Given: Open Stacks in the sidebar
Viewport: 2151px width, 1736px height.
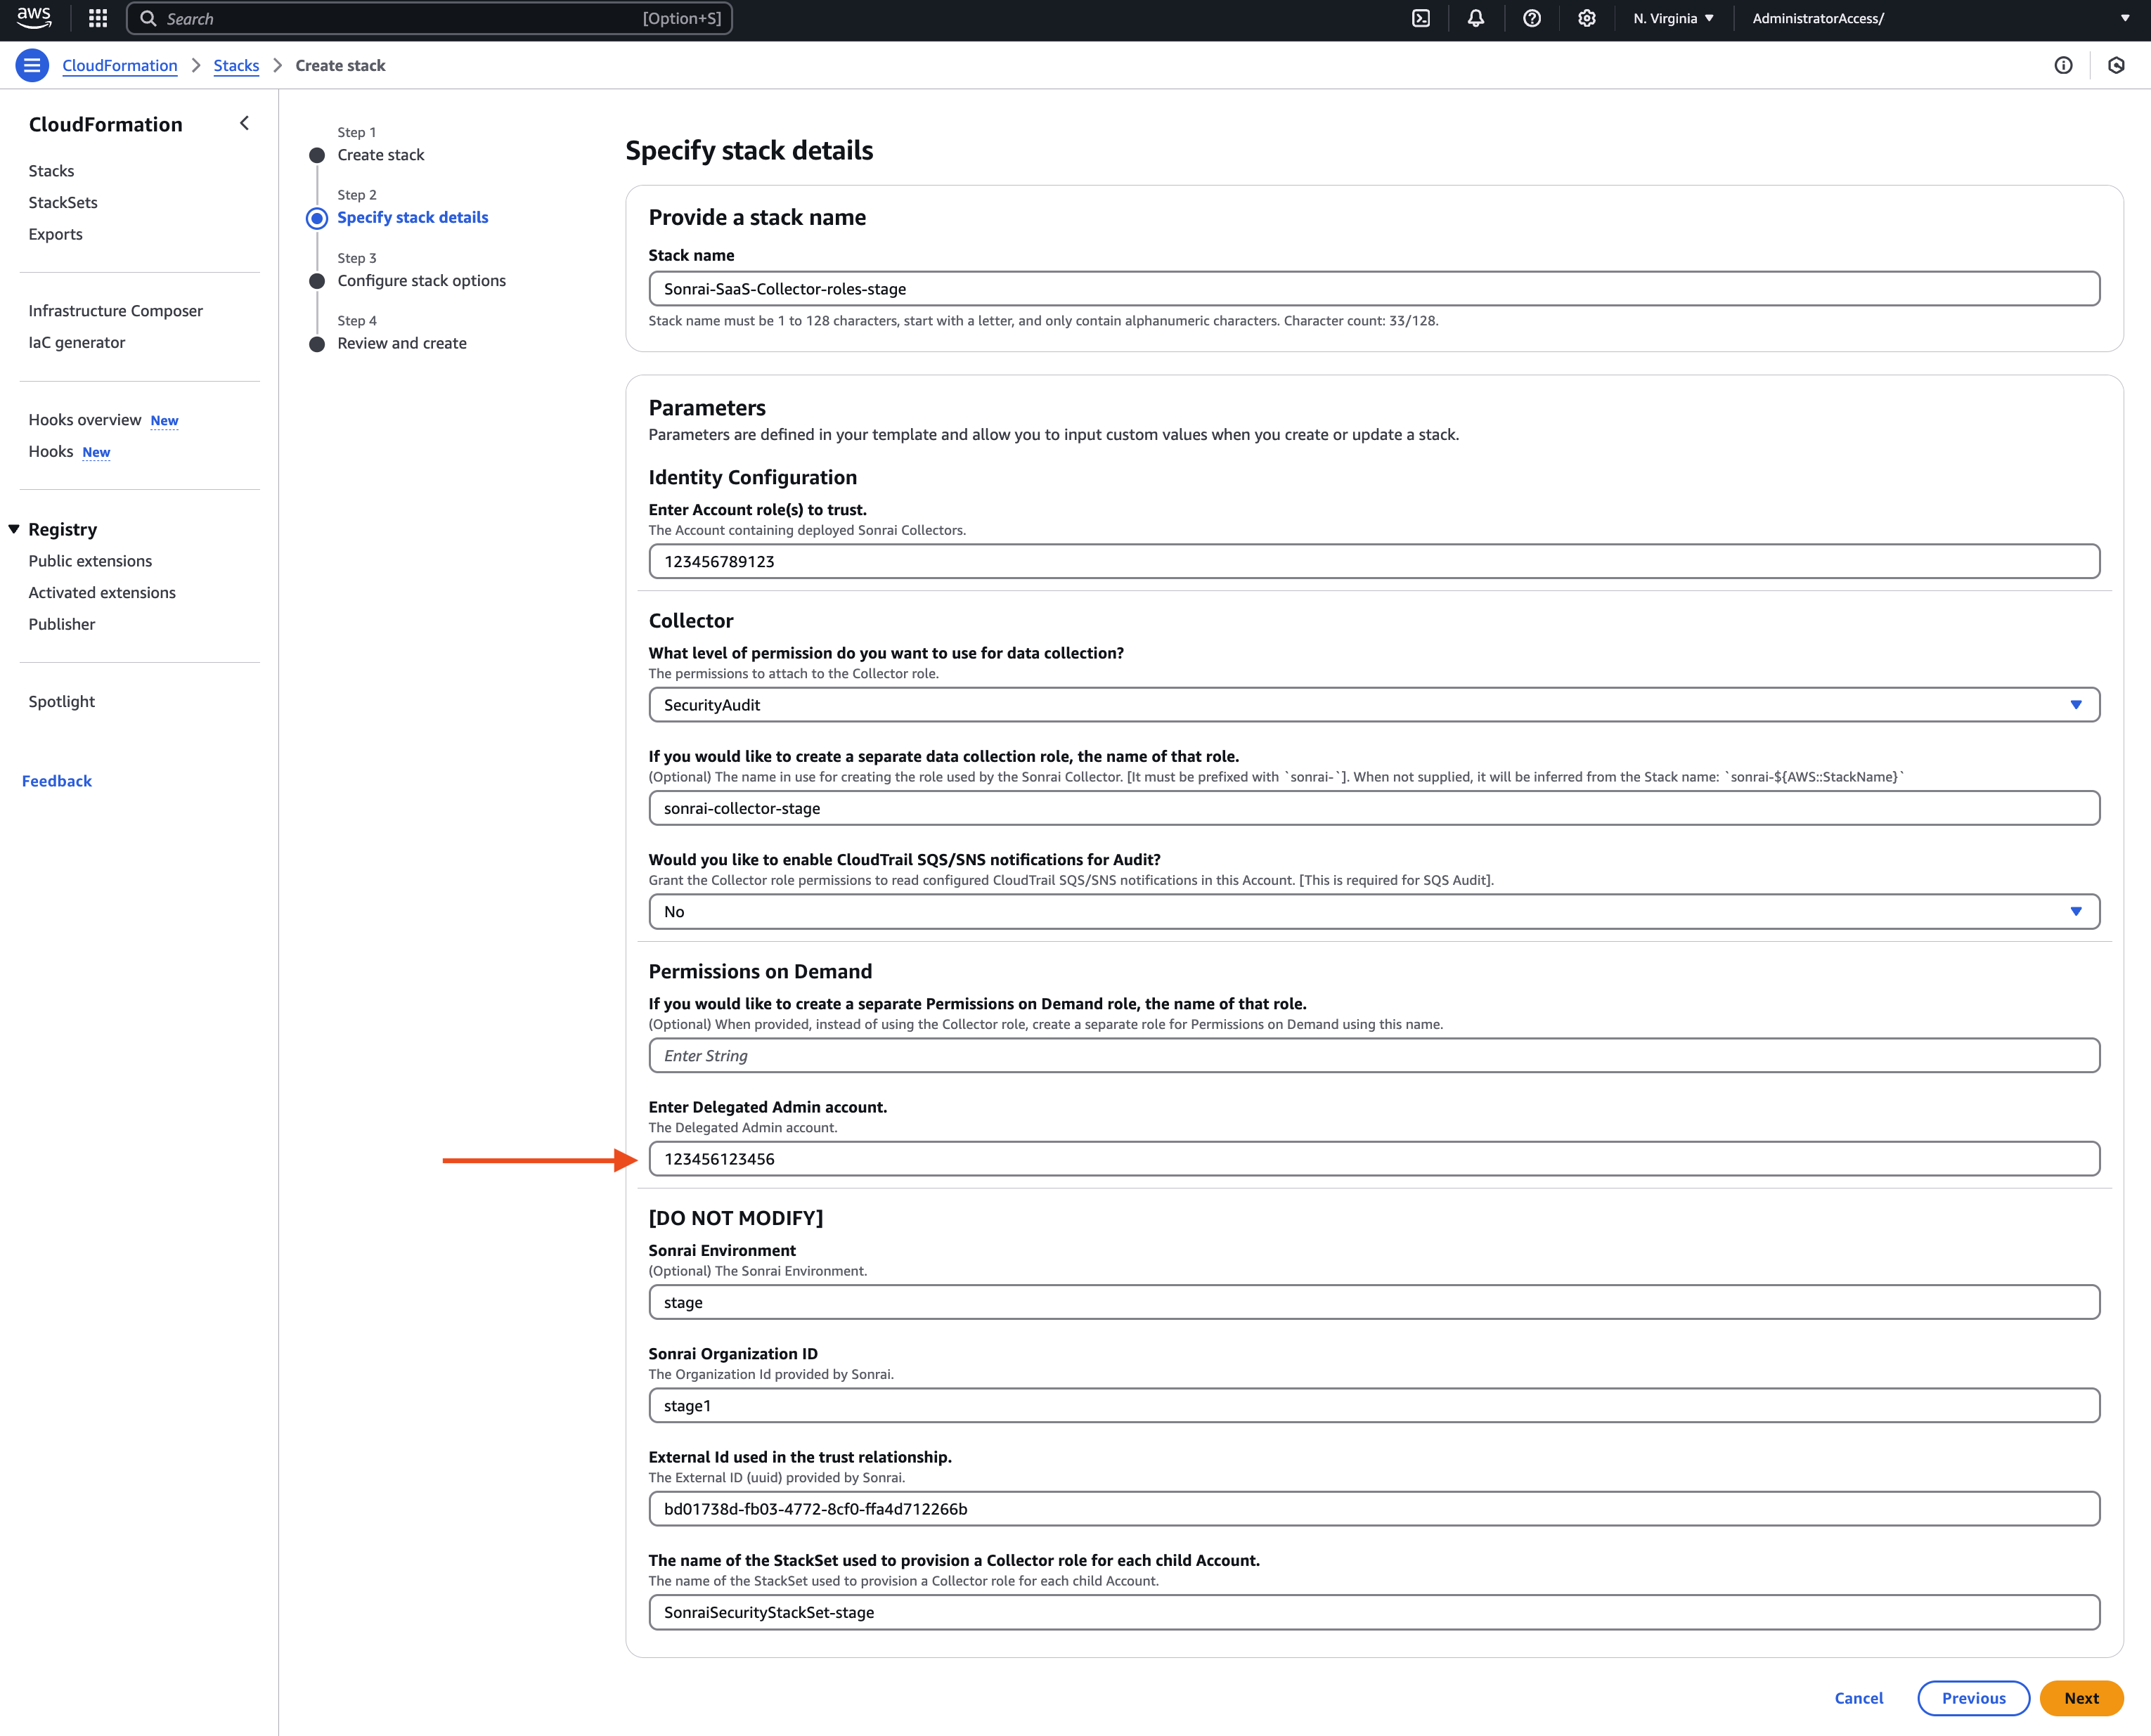Looking at the screenshot, I should coord(51,171).
